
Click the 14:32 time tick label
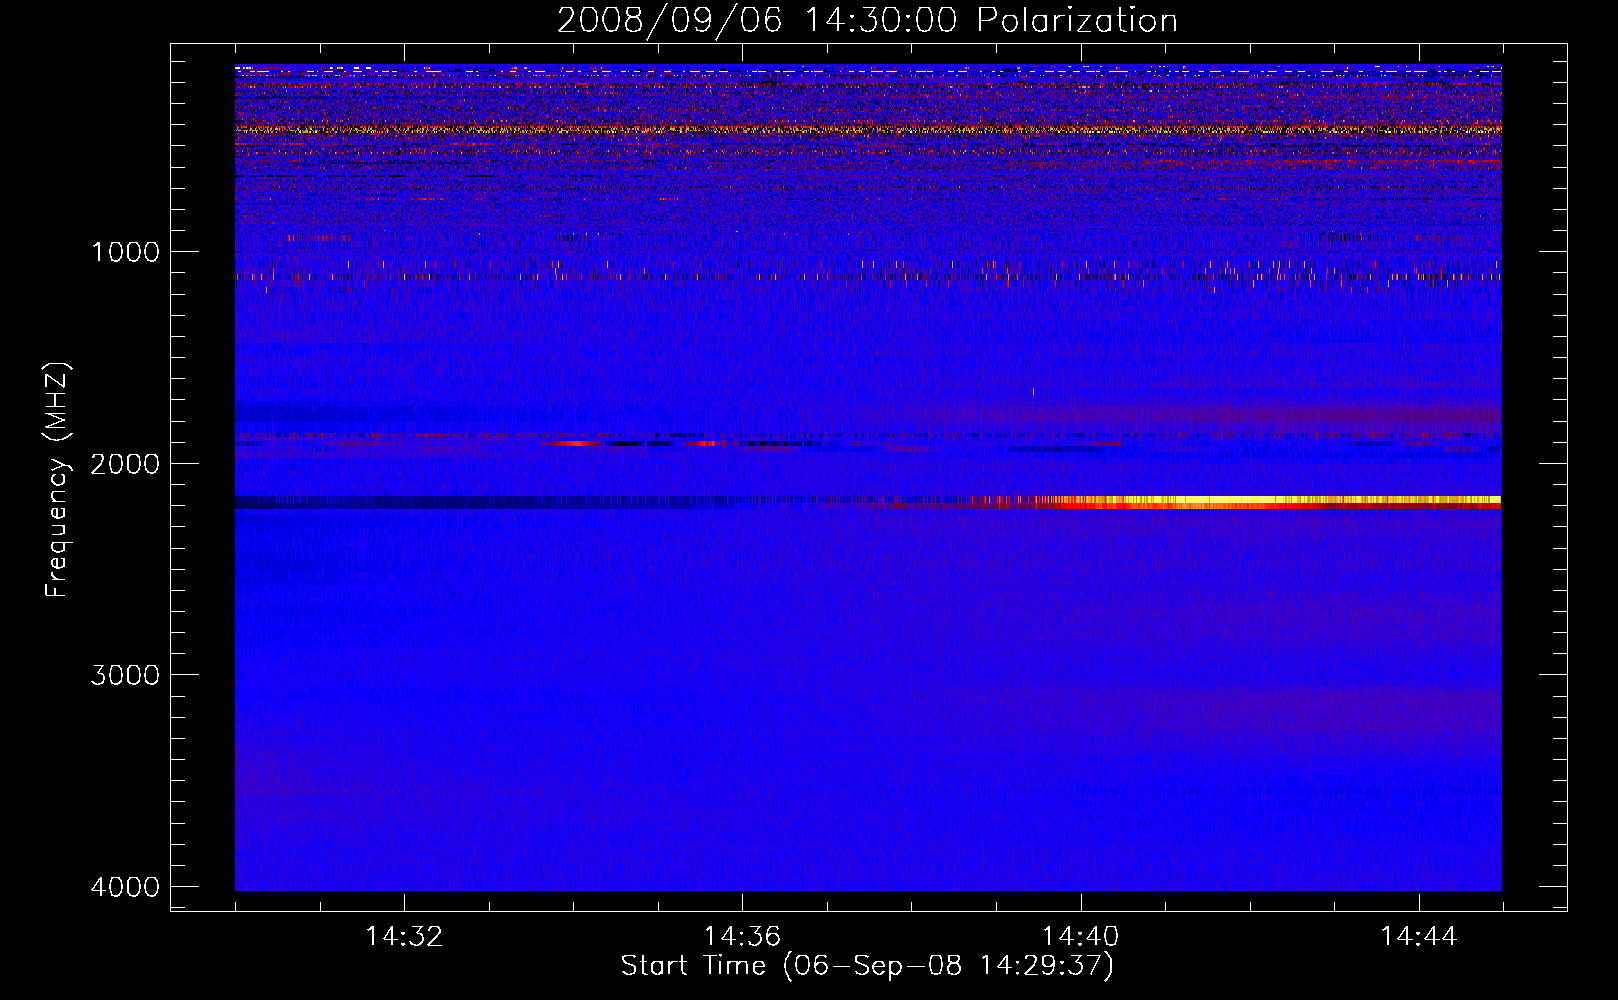click(404, 937)
